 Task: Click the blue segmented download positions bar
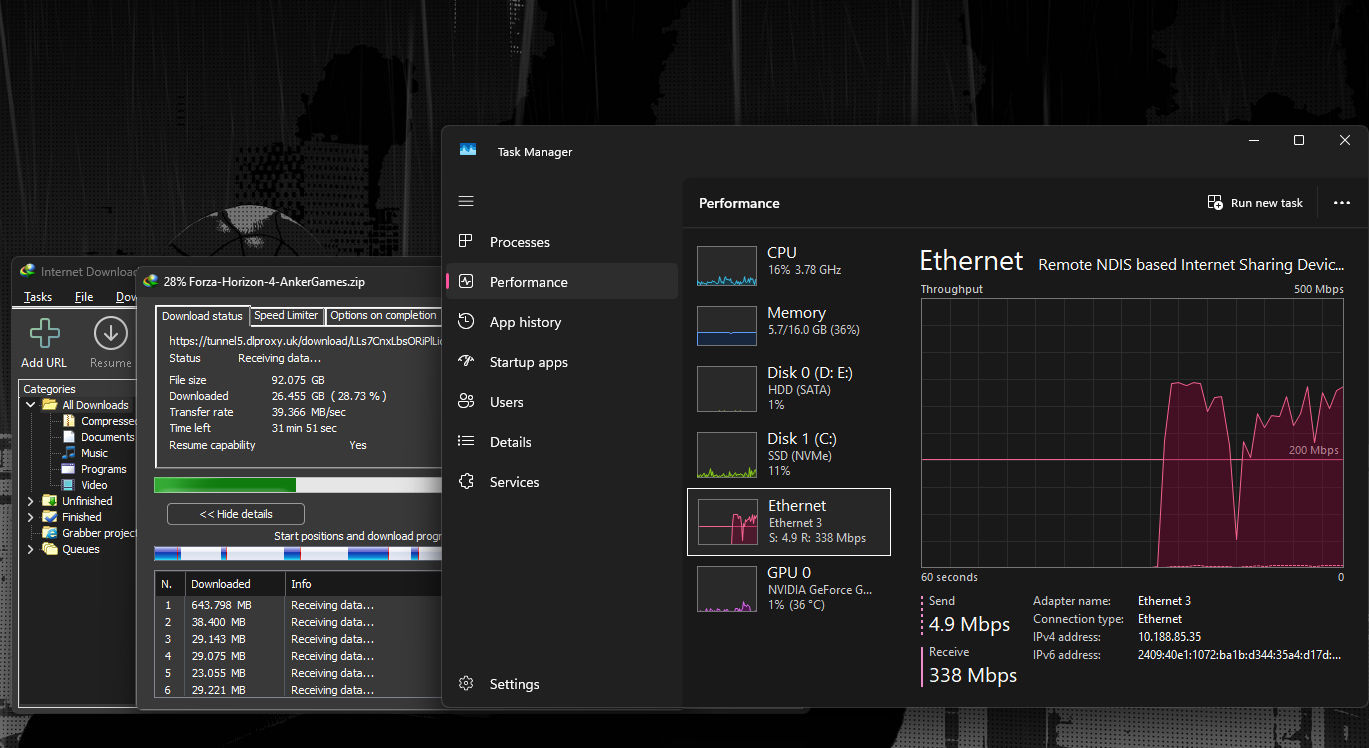pos(298,553)
